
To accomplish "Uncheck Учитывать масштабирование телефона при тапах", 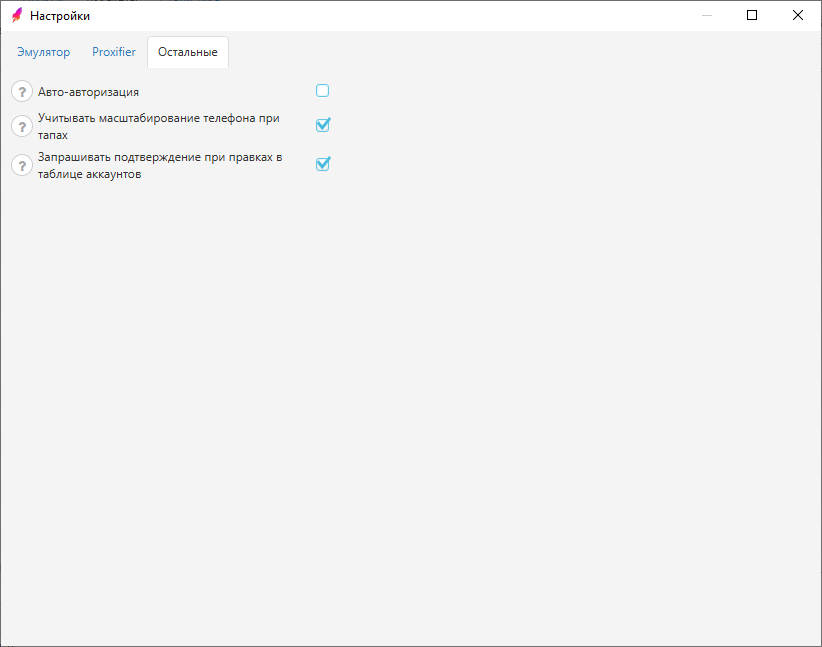I will tap(323, 125).
